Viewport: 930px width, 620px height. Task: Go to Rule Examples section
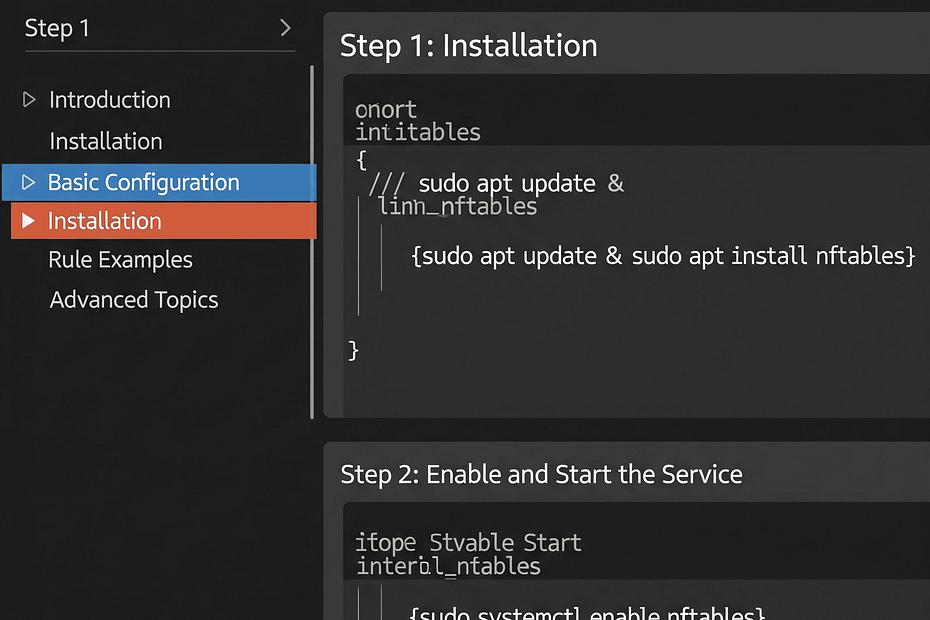[120, 260]
